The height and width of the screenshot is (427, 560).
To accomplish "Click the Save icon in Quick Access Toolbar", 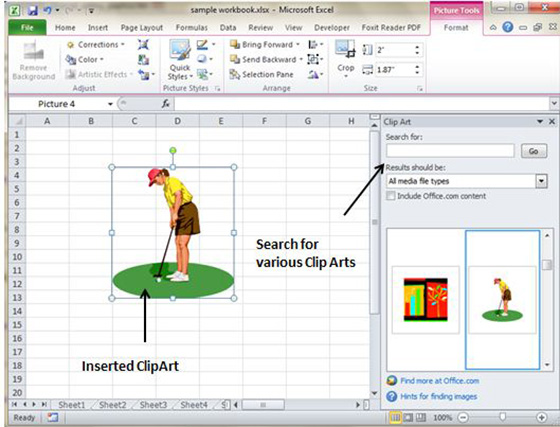I will [33, 10].
